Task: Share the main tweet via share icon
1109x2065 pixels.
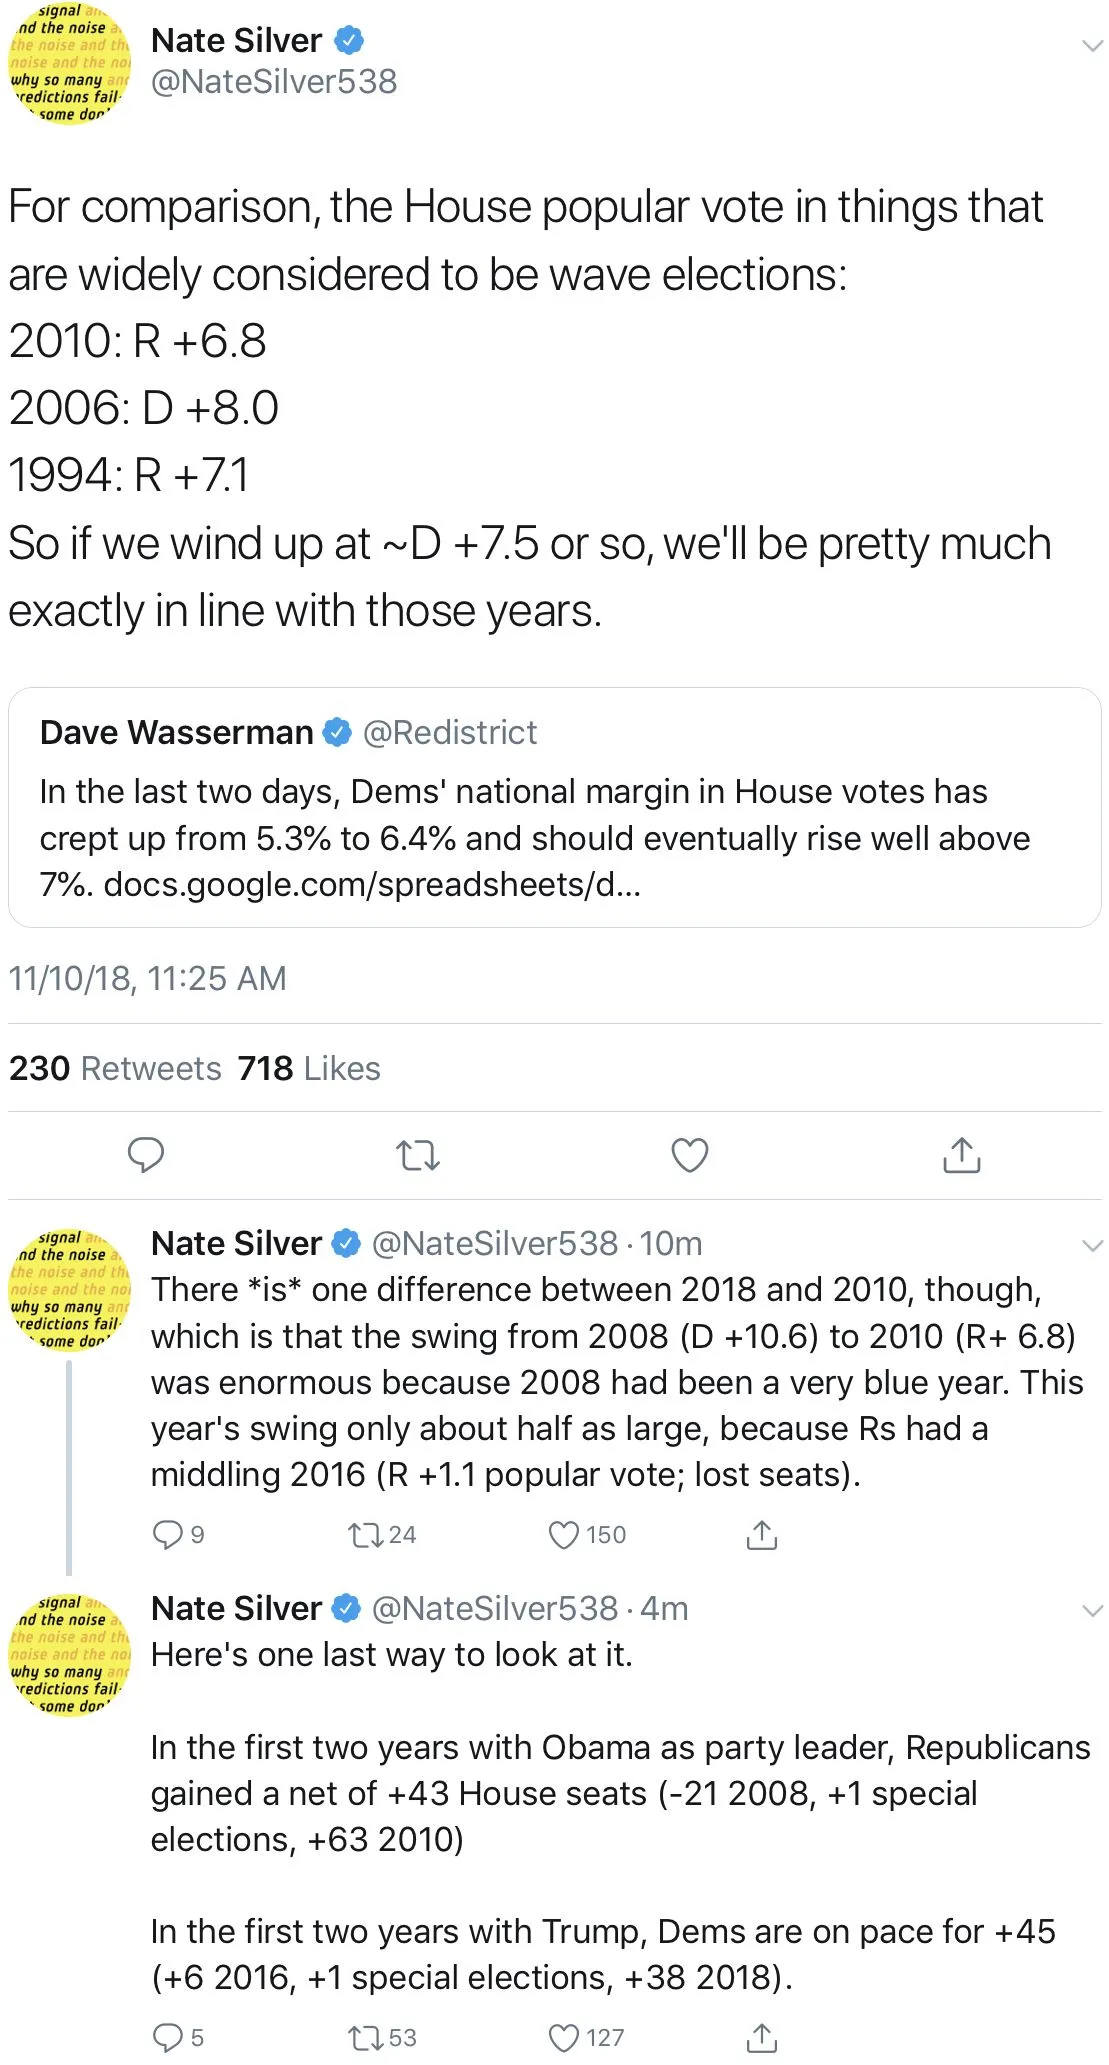Action: 961,1155
